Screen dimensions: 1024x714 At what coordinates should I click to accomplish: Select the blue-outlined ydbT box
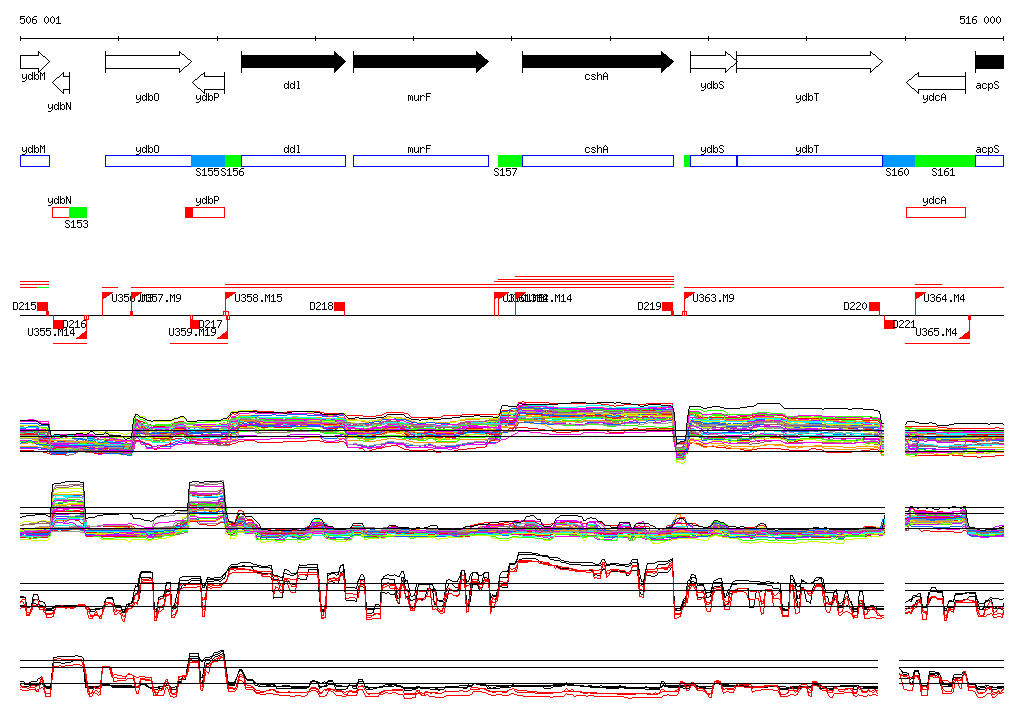[x=810, y=161]
